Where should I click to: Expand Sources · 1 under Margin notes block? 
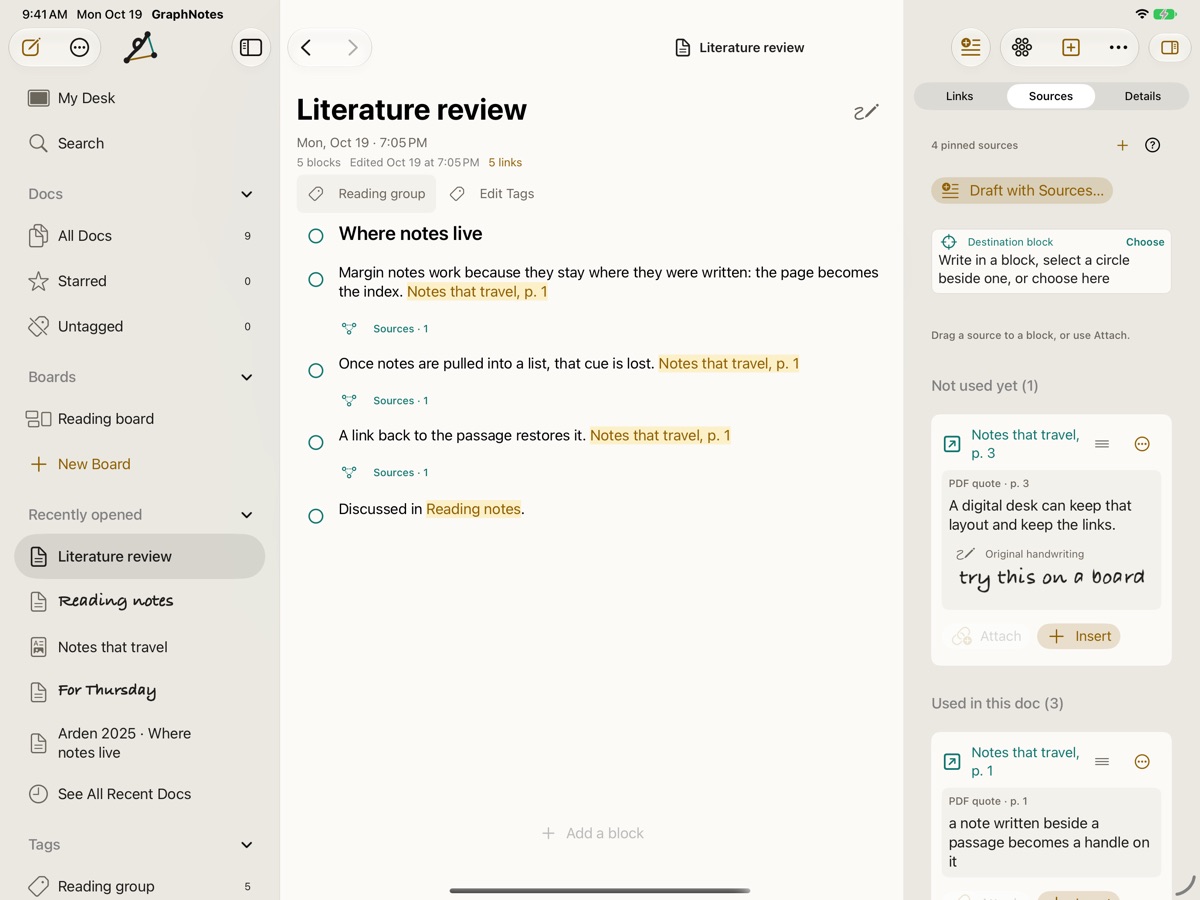click(x=385, y=328)
